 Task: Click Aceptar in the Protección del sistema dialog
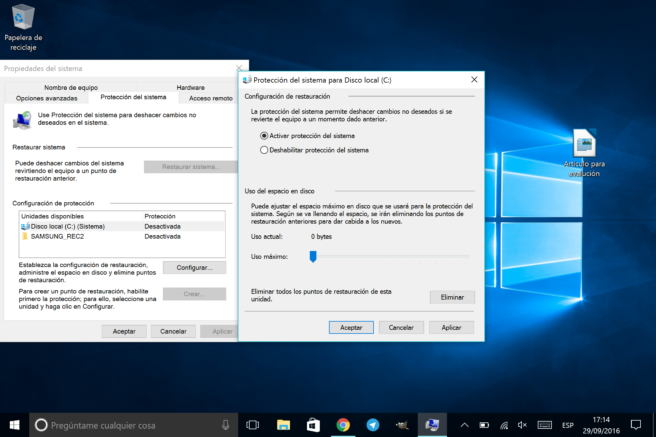click(x=351, y=327)
